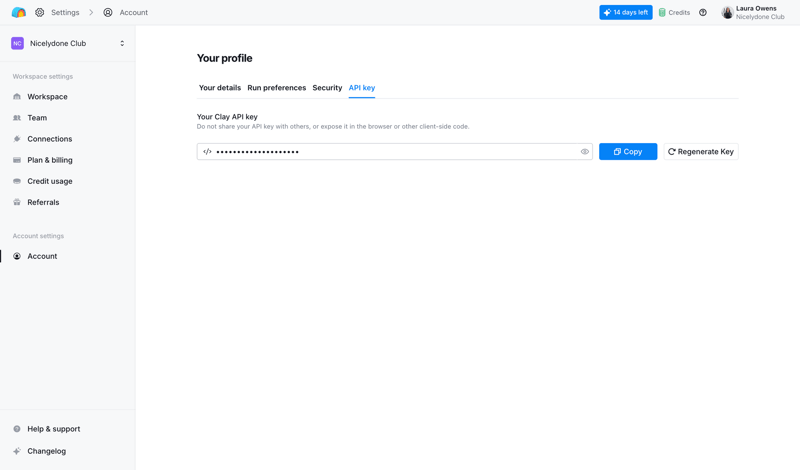This screenshot has width=800, height=470.
Task: Select the API key tab
Action: (362, 88)
